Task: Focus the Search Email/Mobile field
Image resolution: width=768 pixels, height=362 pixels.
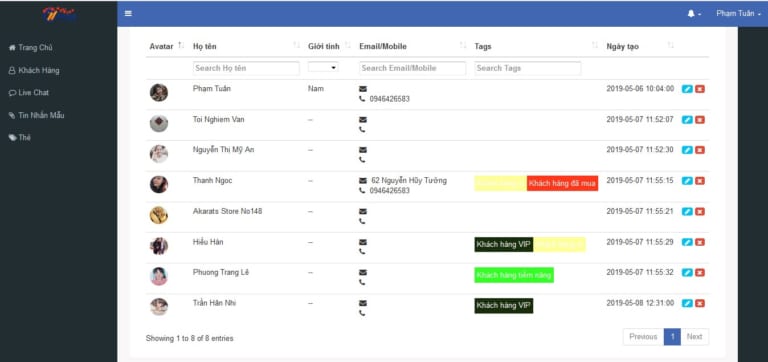Action: [x=412, y=68]
